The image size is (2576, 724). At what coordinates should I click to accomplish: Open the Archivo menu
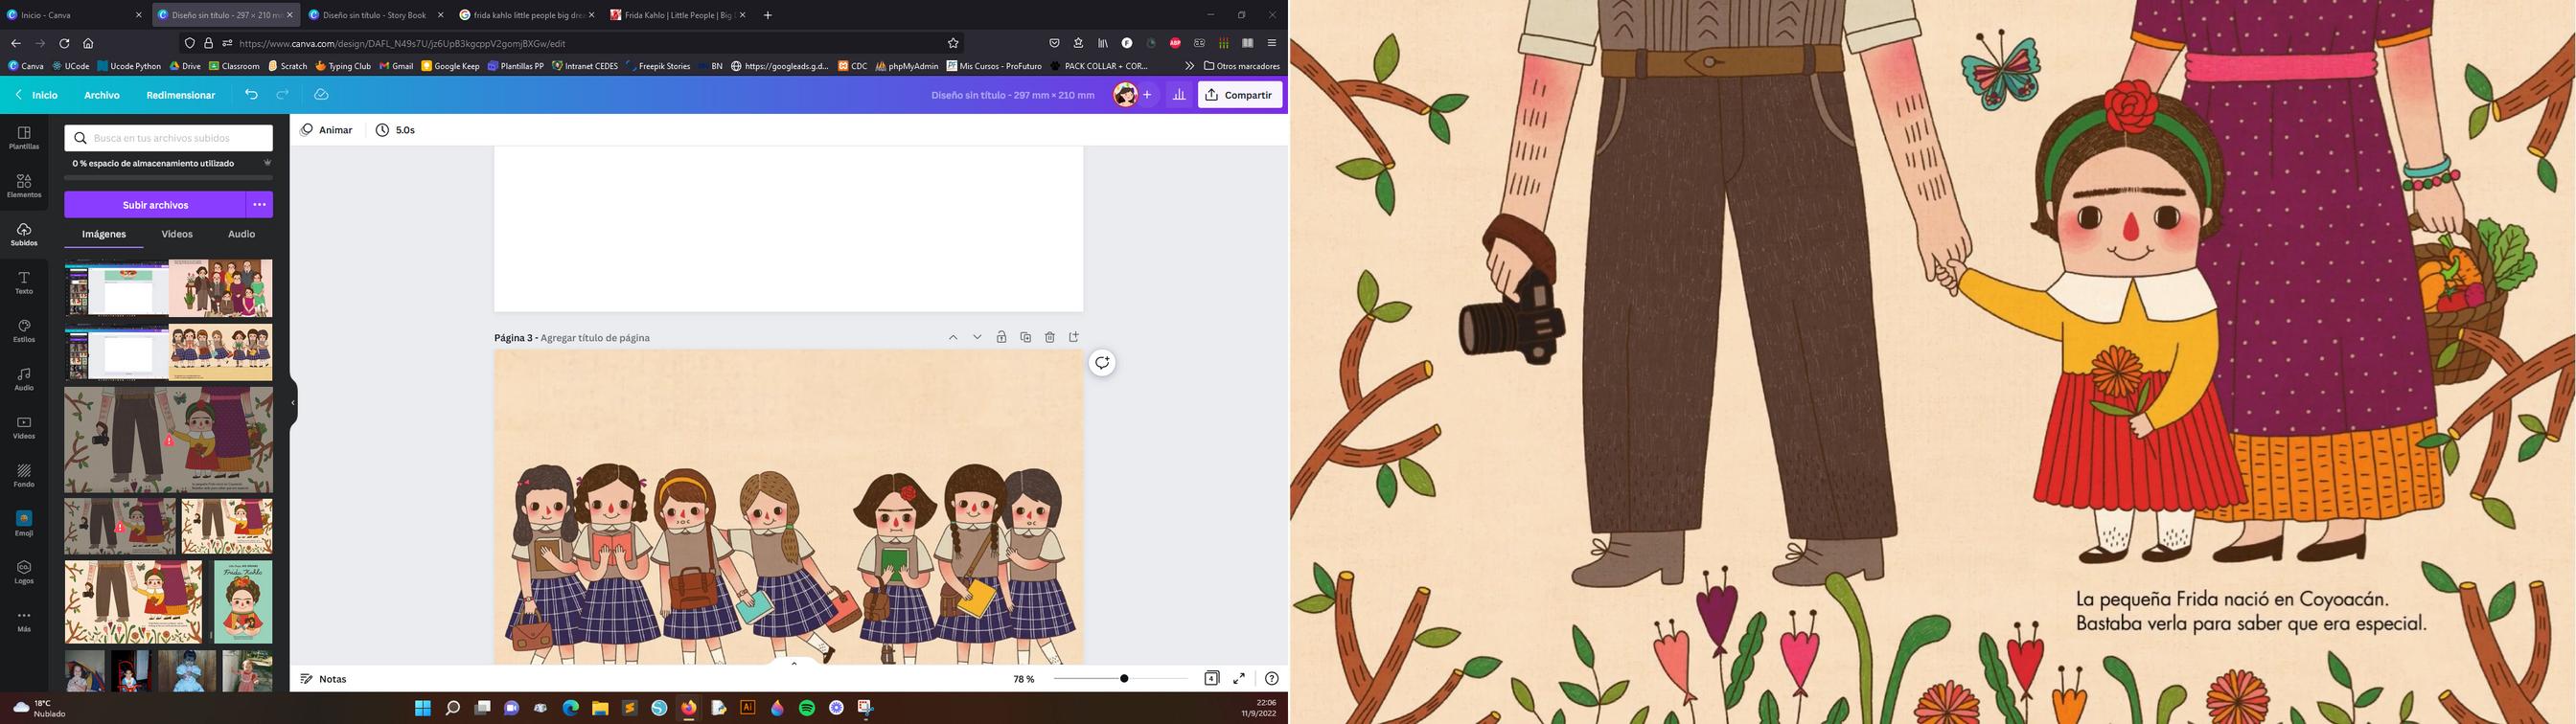[x=102, y=95]
